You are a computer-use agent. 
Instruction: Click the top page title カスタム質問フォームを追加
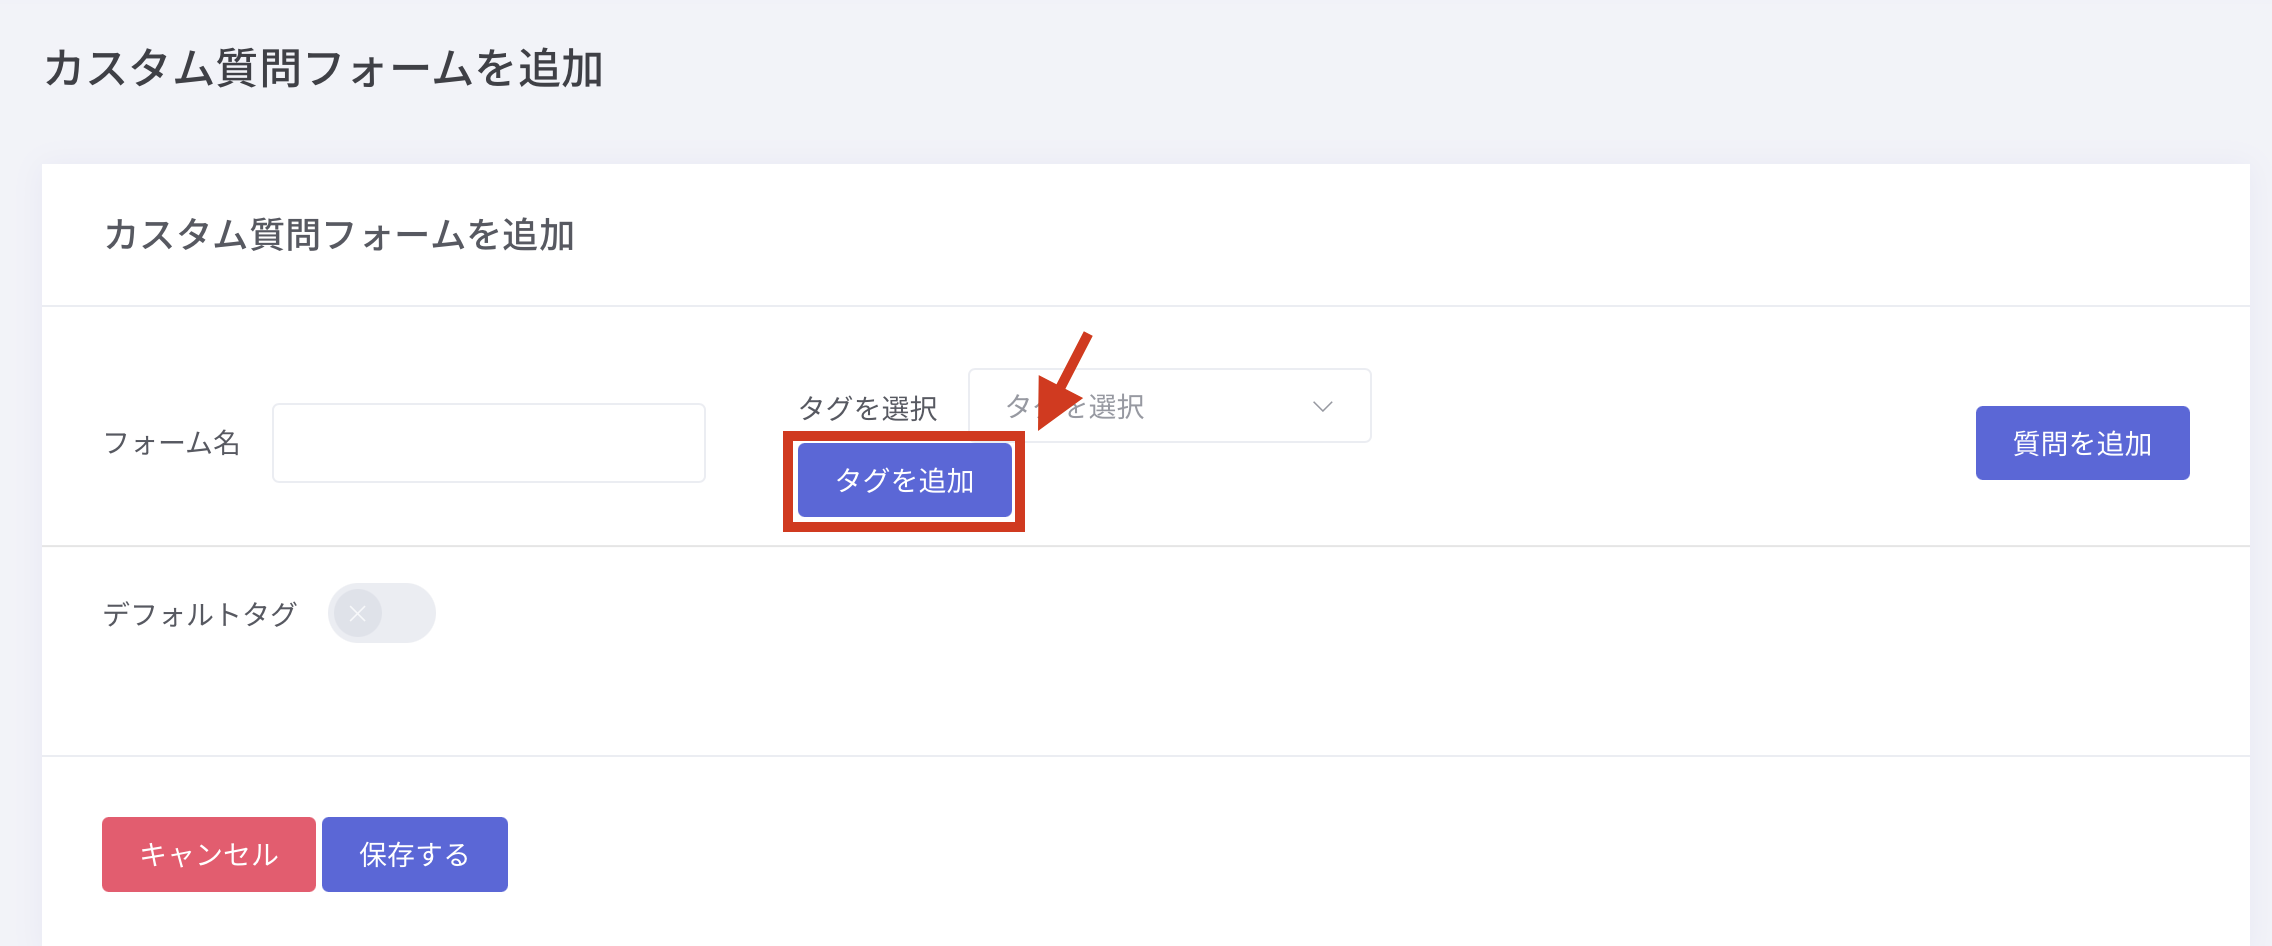[323, 69]
